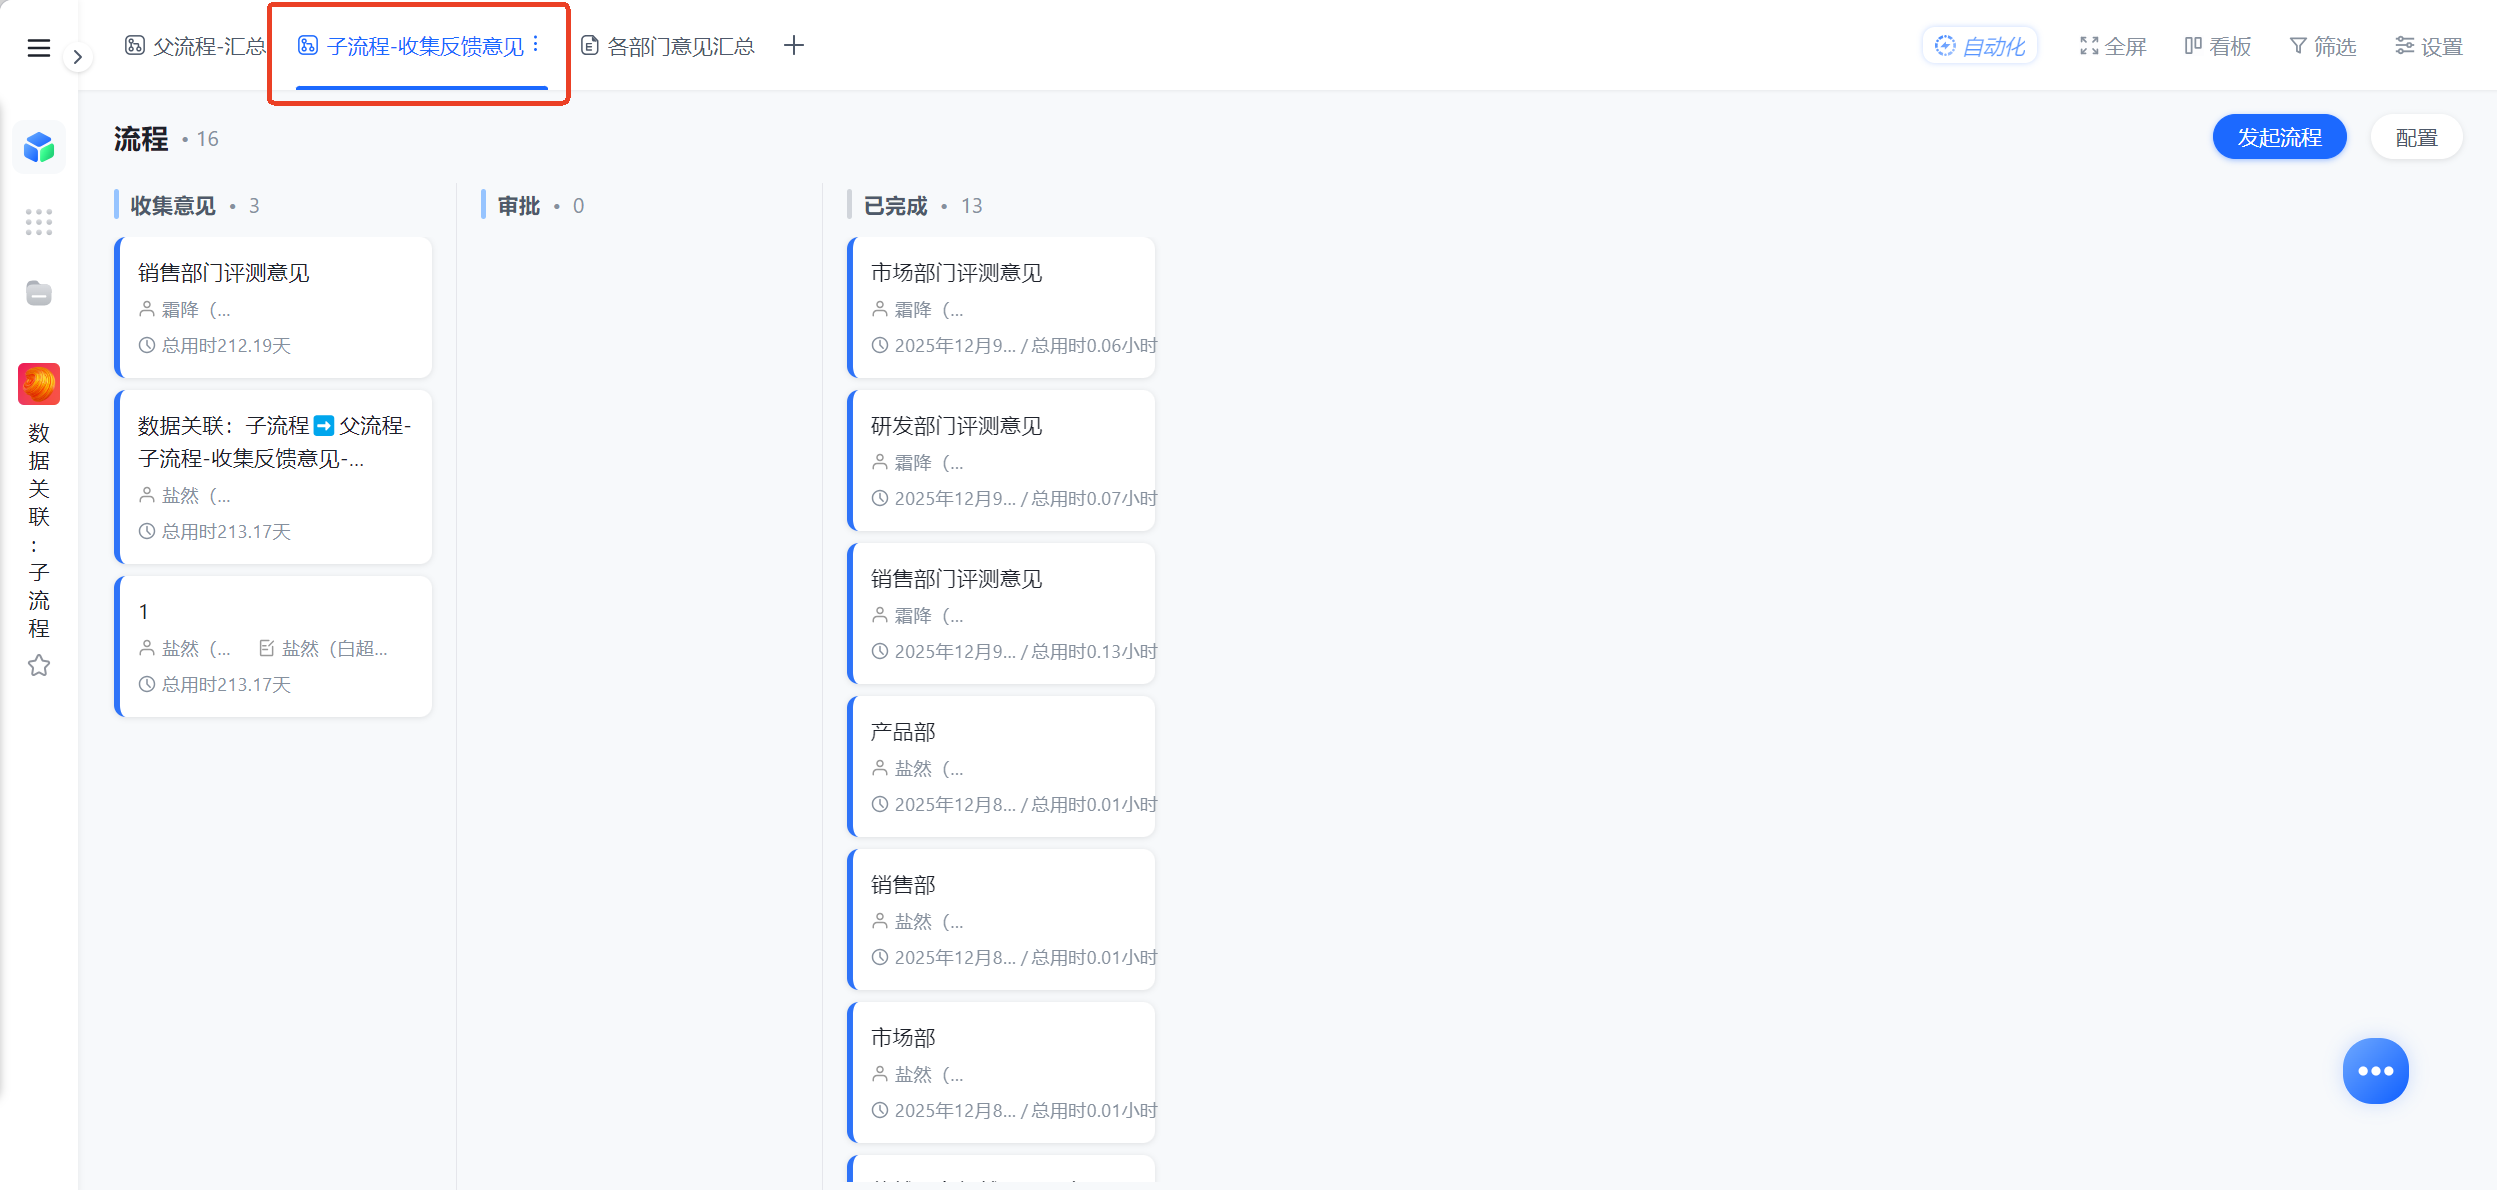Open the 市场部 card

pos(1002,1072)
